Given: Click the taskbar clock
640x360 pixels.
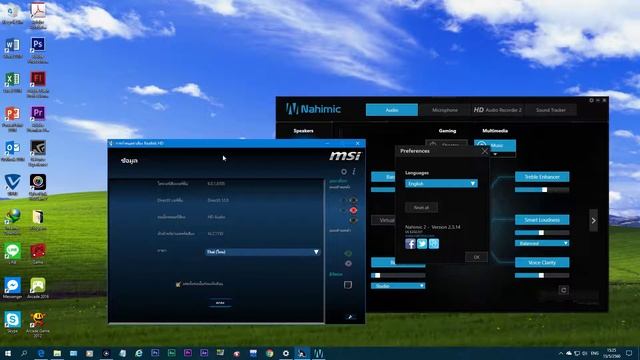Looking at the screenshot, I should [612, 353].
